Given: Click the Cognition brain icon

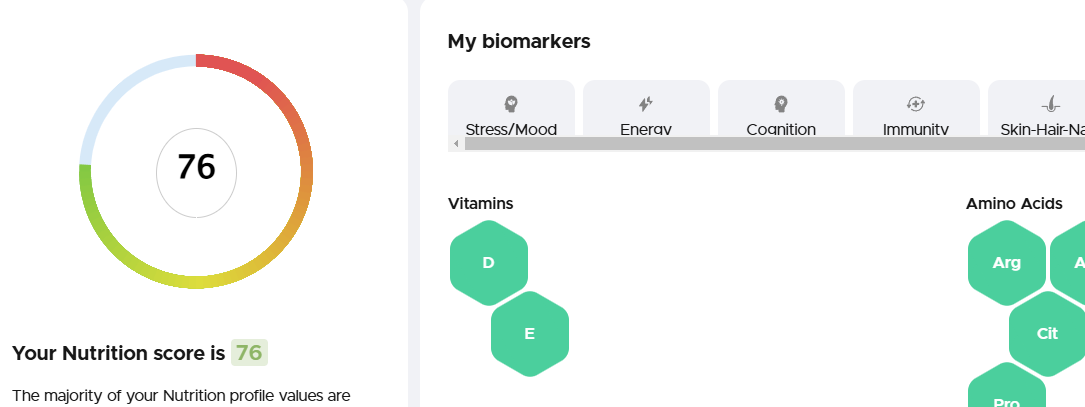Looking at the screenshot, I should point(781,103).
